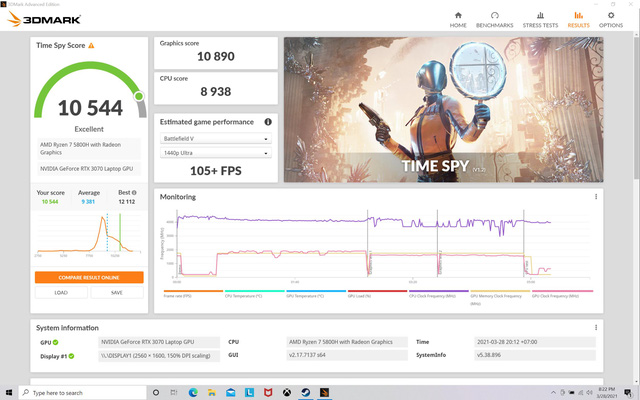Click the System information CPU name field
The width and height of the screenshot is (640, 400).
[347, 342]
